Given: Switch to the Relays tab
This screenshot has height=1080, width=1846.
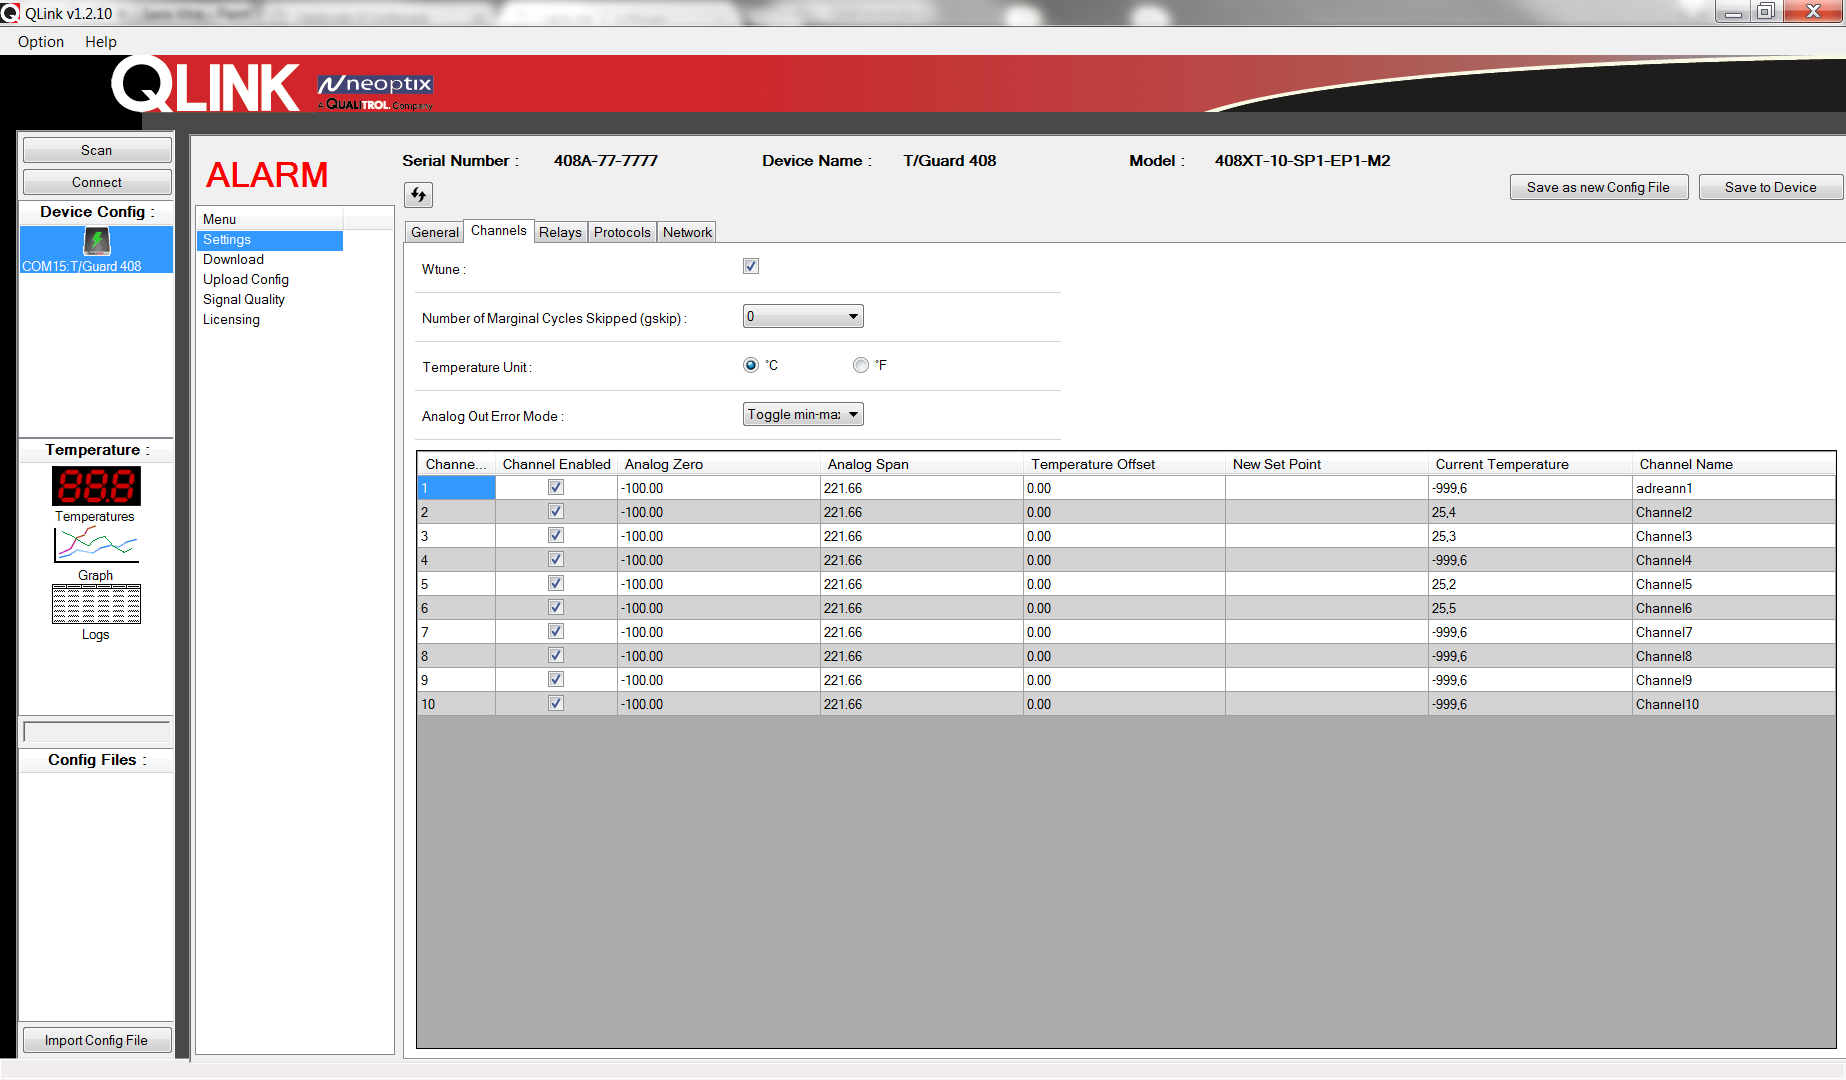Looking at the screenshot, I should 560,232.
